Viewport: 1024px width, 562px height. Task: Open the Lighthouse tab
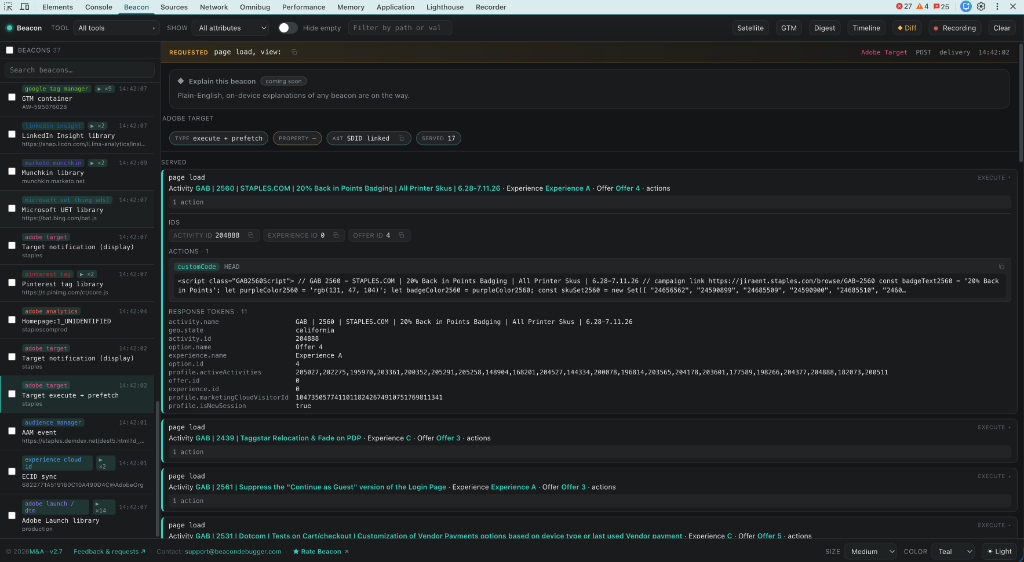(445, 7)
